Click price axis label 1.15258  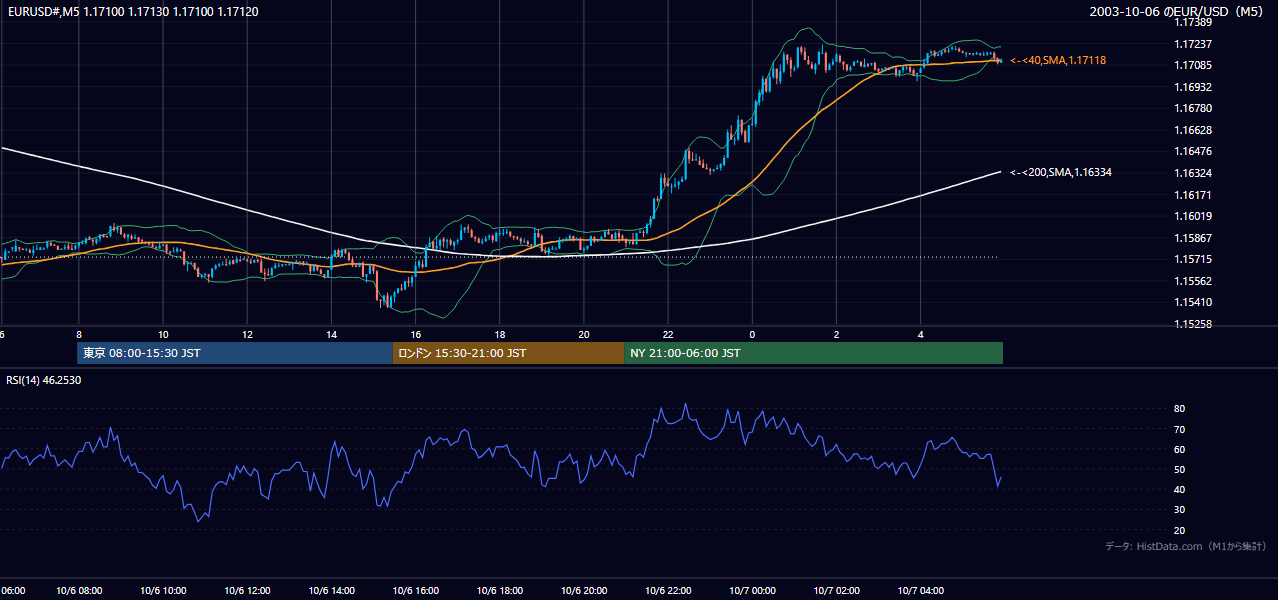1193,324
